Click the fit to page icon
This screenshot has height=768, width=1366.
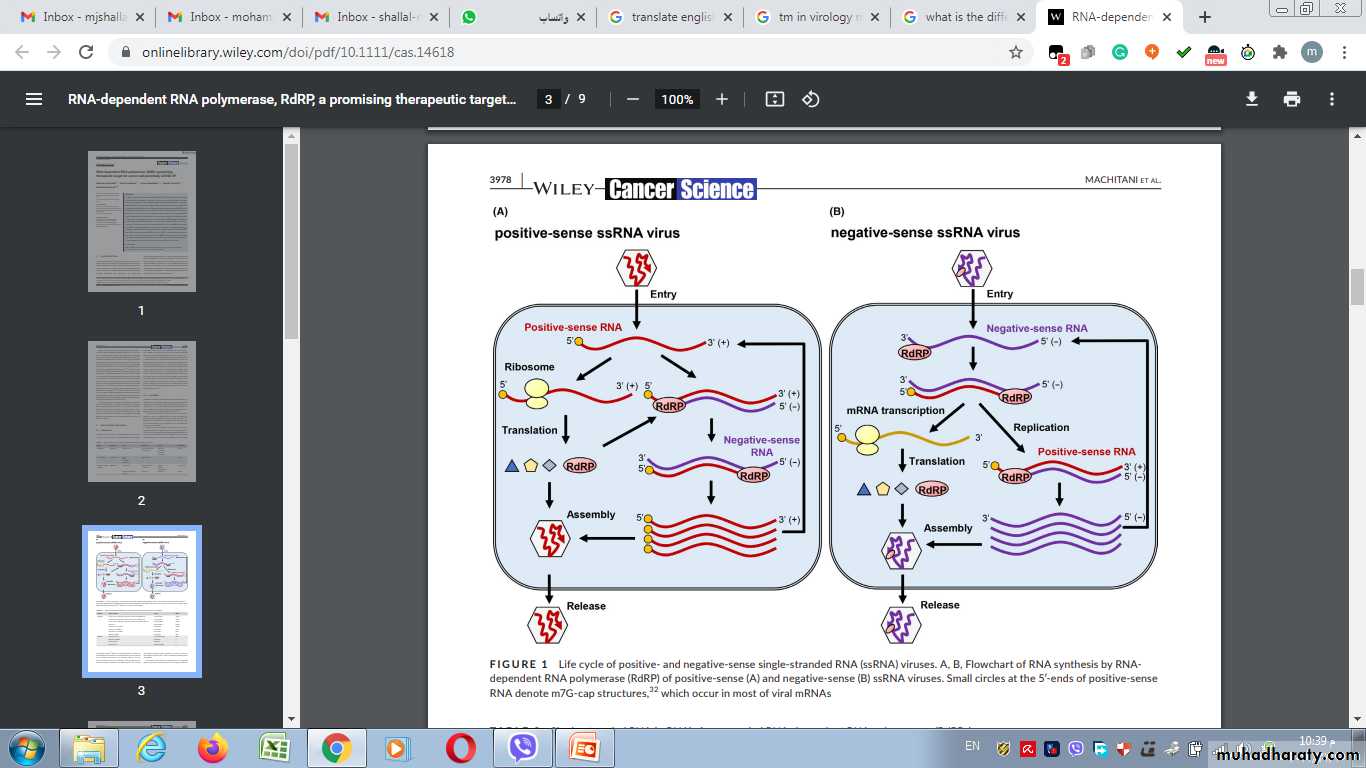[x=774, y=99]
